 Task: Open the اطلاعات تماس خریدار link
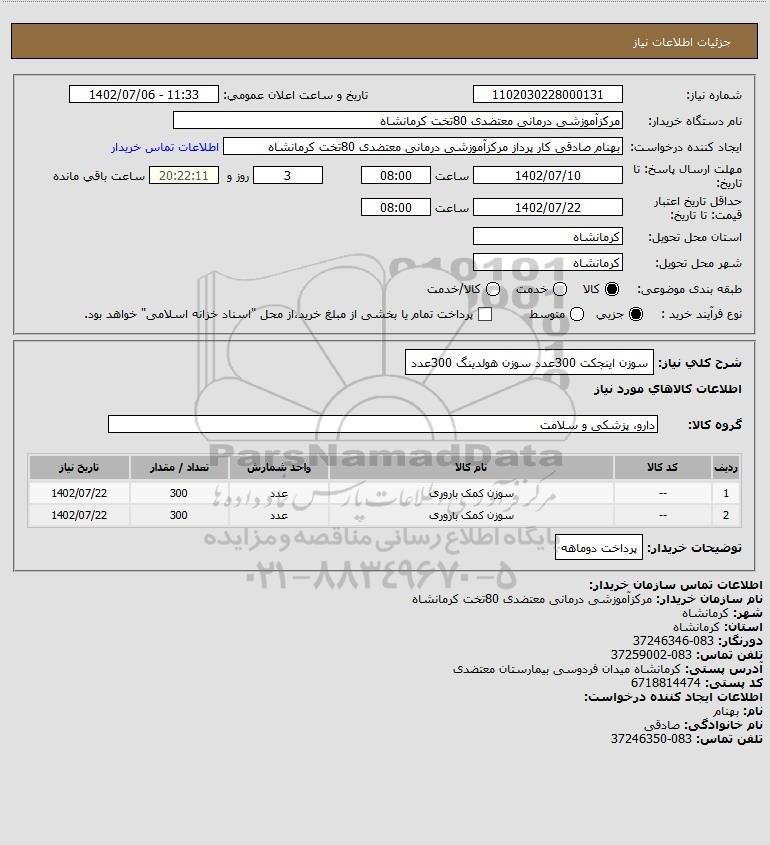coord(165,147)
